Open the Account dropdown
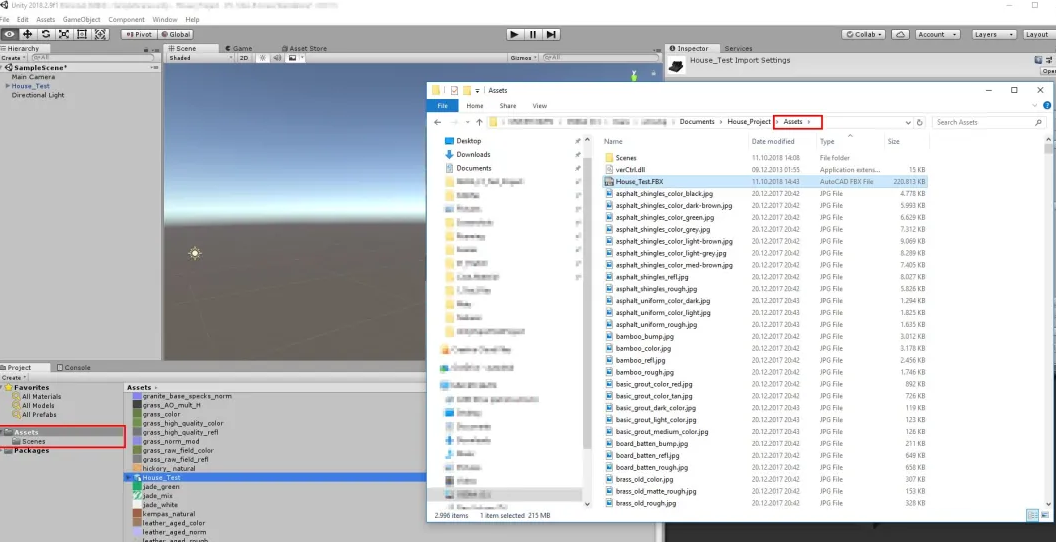The height and width of the screenshot is (542, 1056). point(936,34)
